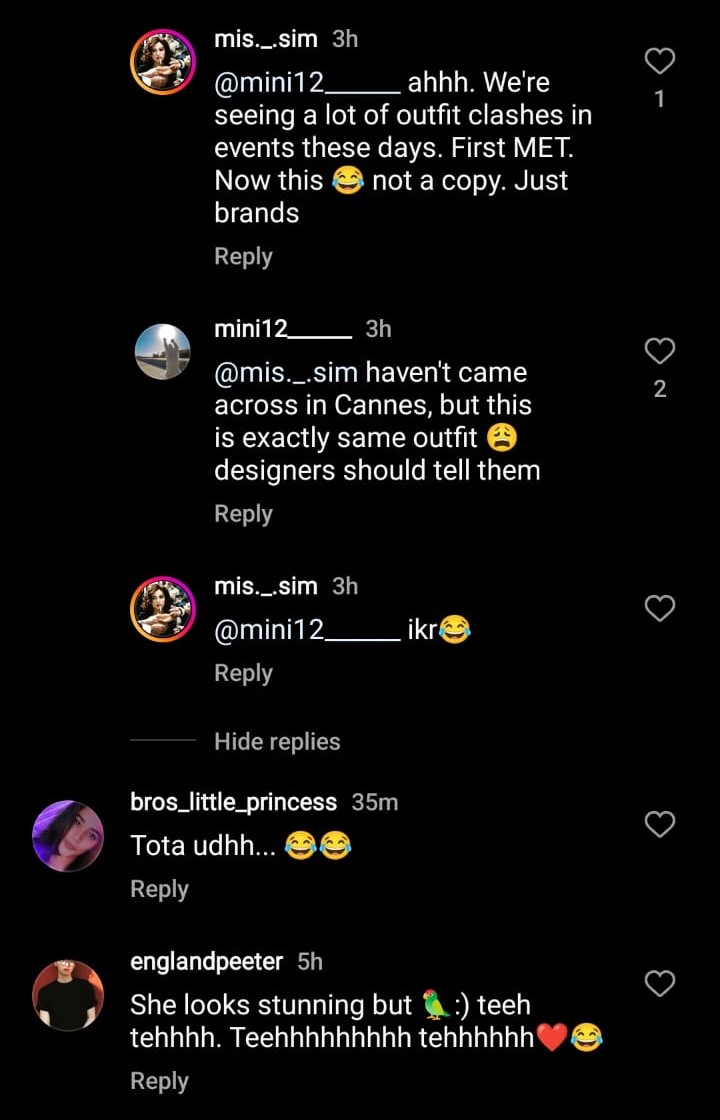Open the bros_little_princess username link

[233, 802]
